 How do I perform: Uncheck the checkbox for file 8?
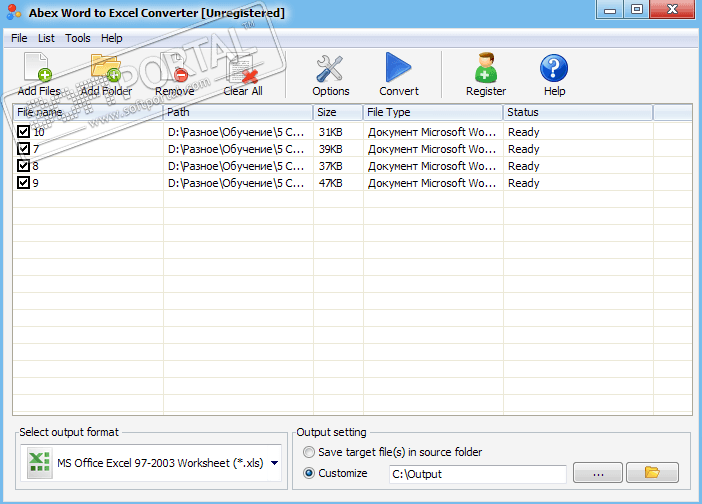tap(23, 166)
